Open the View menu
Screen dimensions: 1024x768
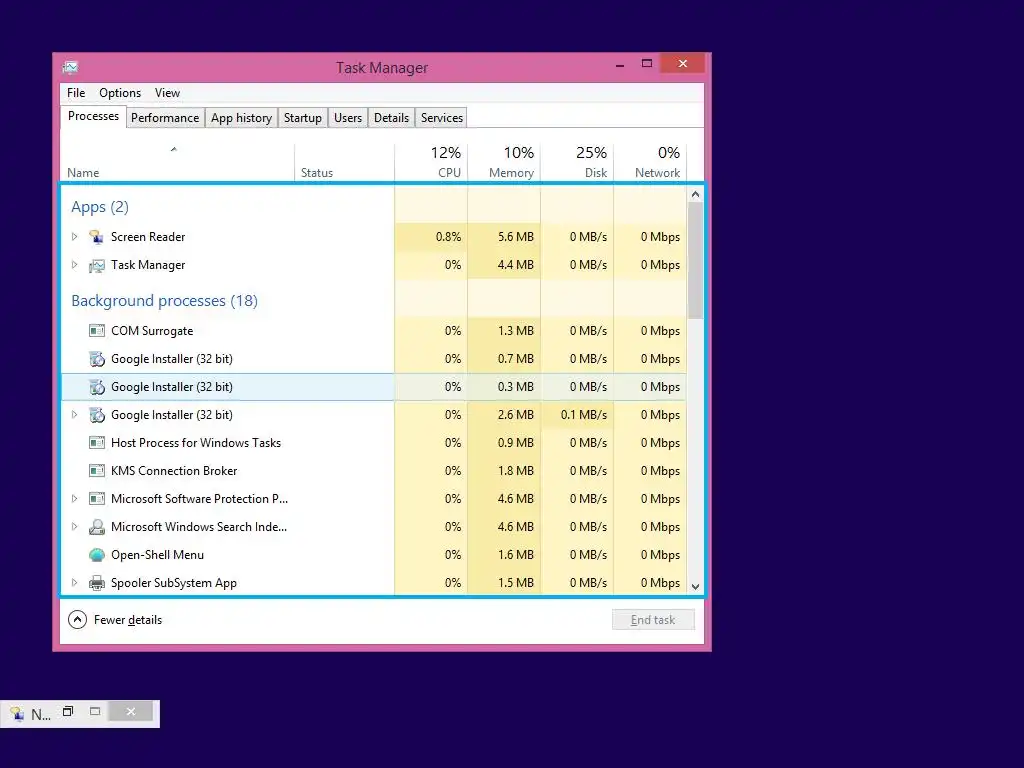pyautogui.click(x=167, y=93)
